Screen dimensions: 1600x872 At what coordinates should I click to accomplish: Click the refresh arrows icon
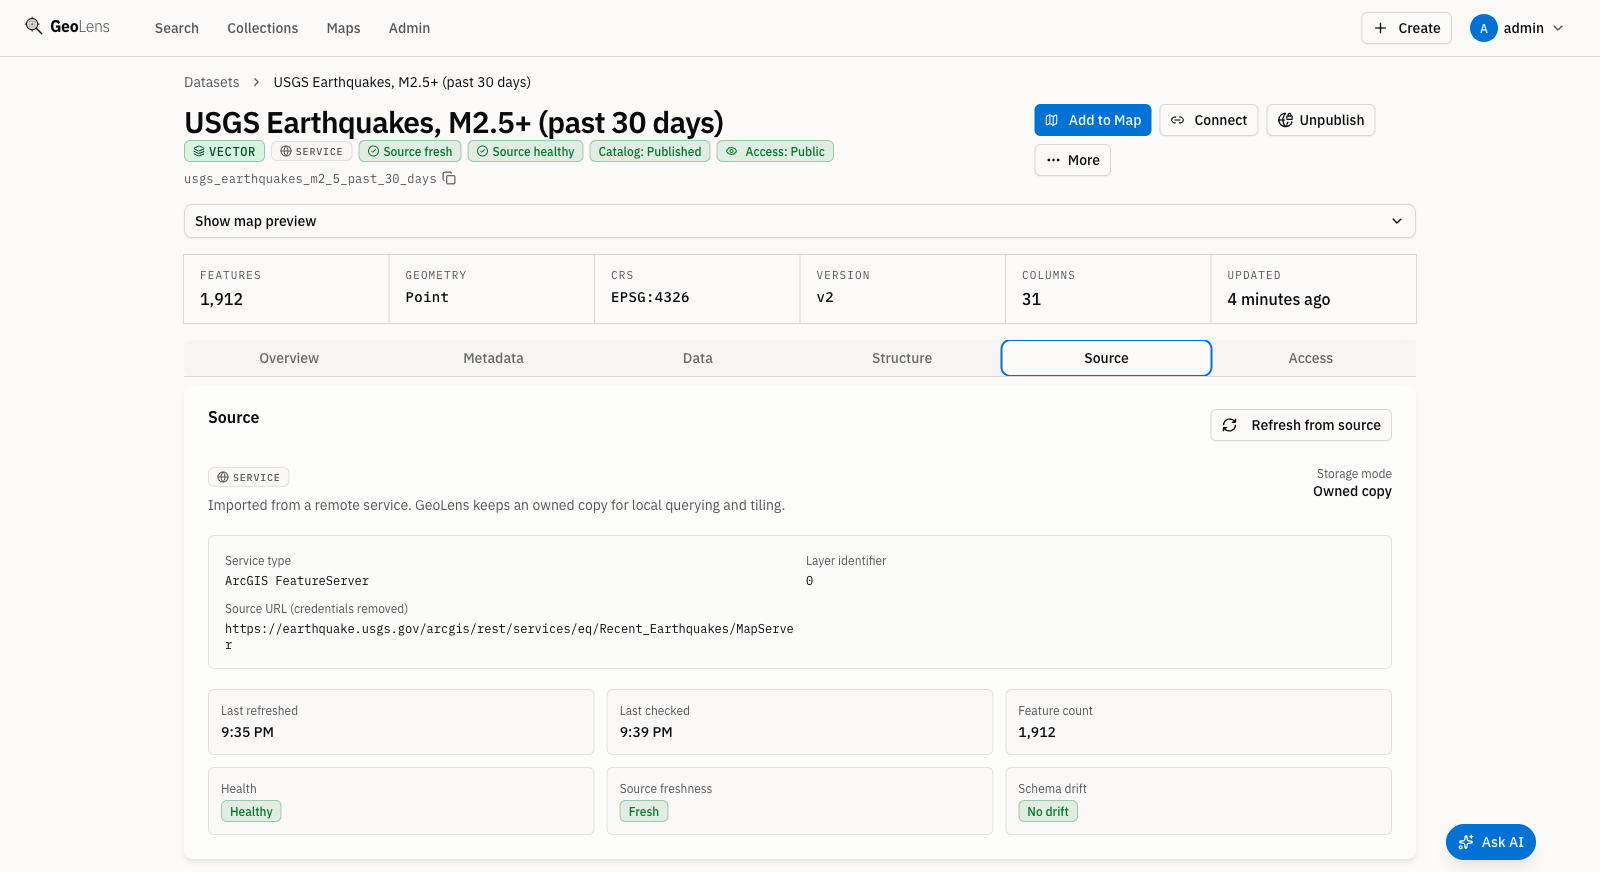(x=1230, y=425)
